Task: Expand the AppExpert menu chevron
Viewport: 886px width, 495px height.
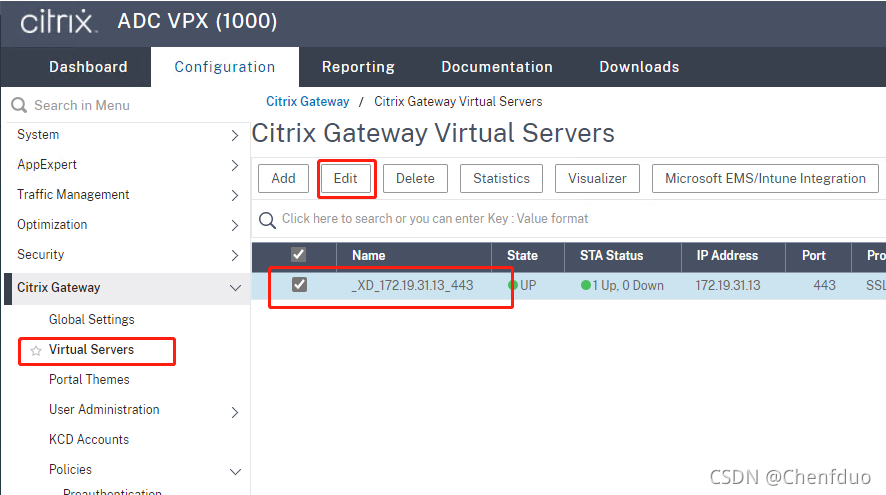Action: [235, 166]
